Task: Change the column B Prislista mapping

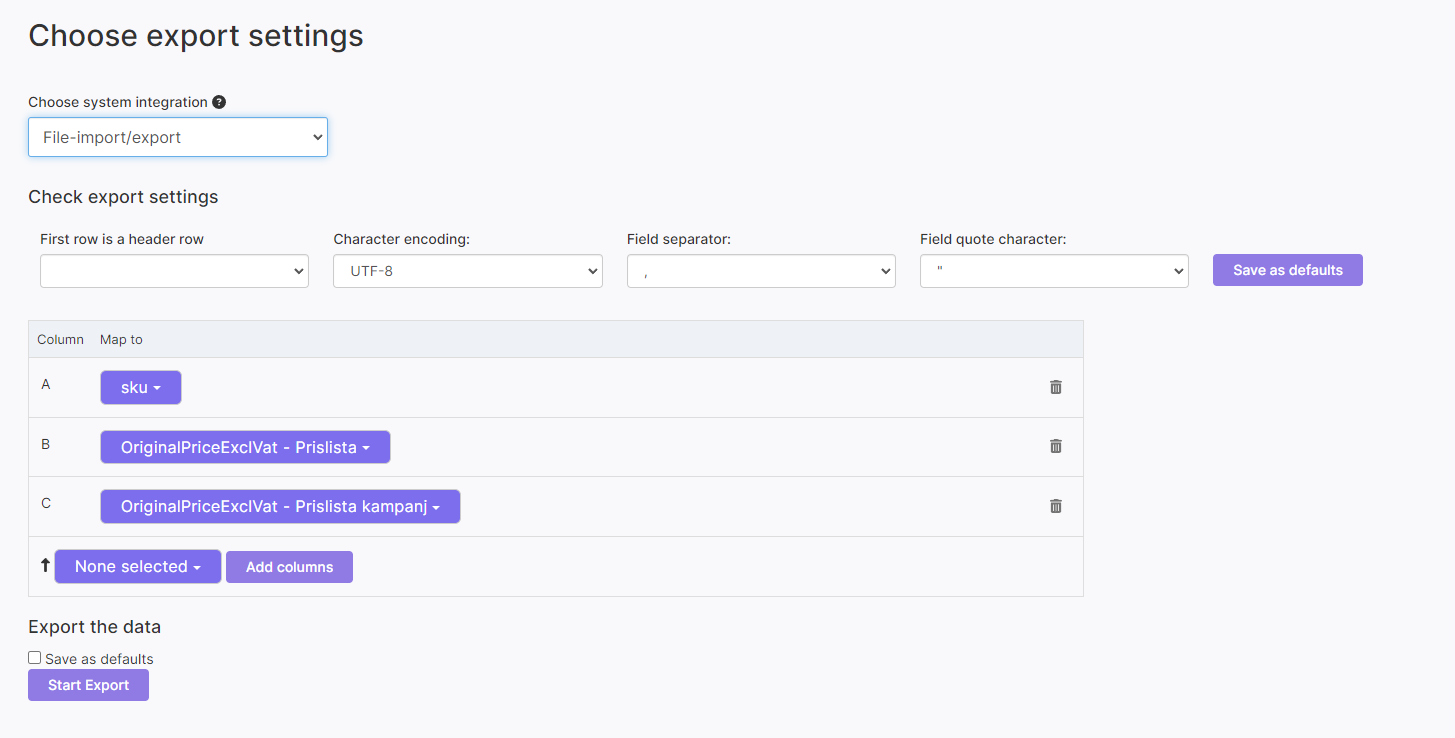Action: pyautogui.click(x=245, y=447)
